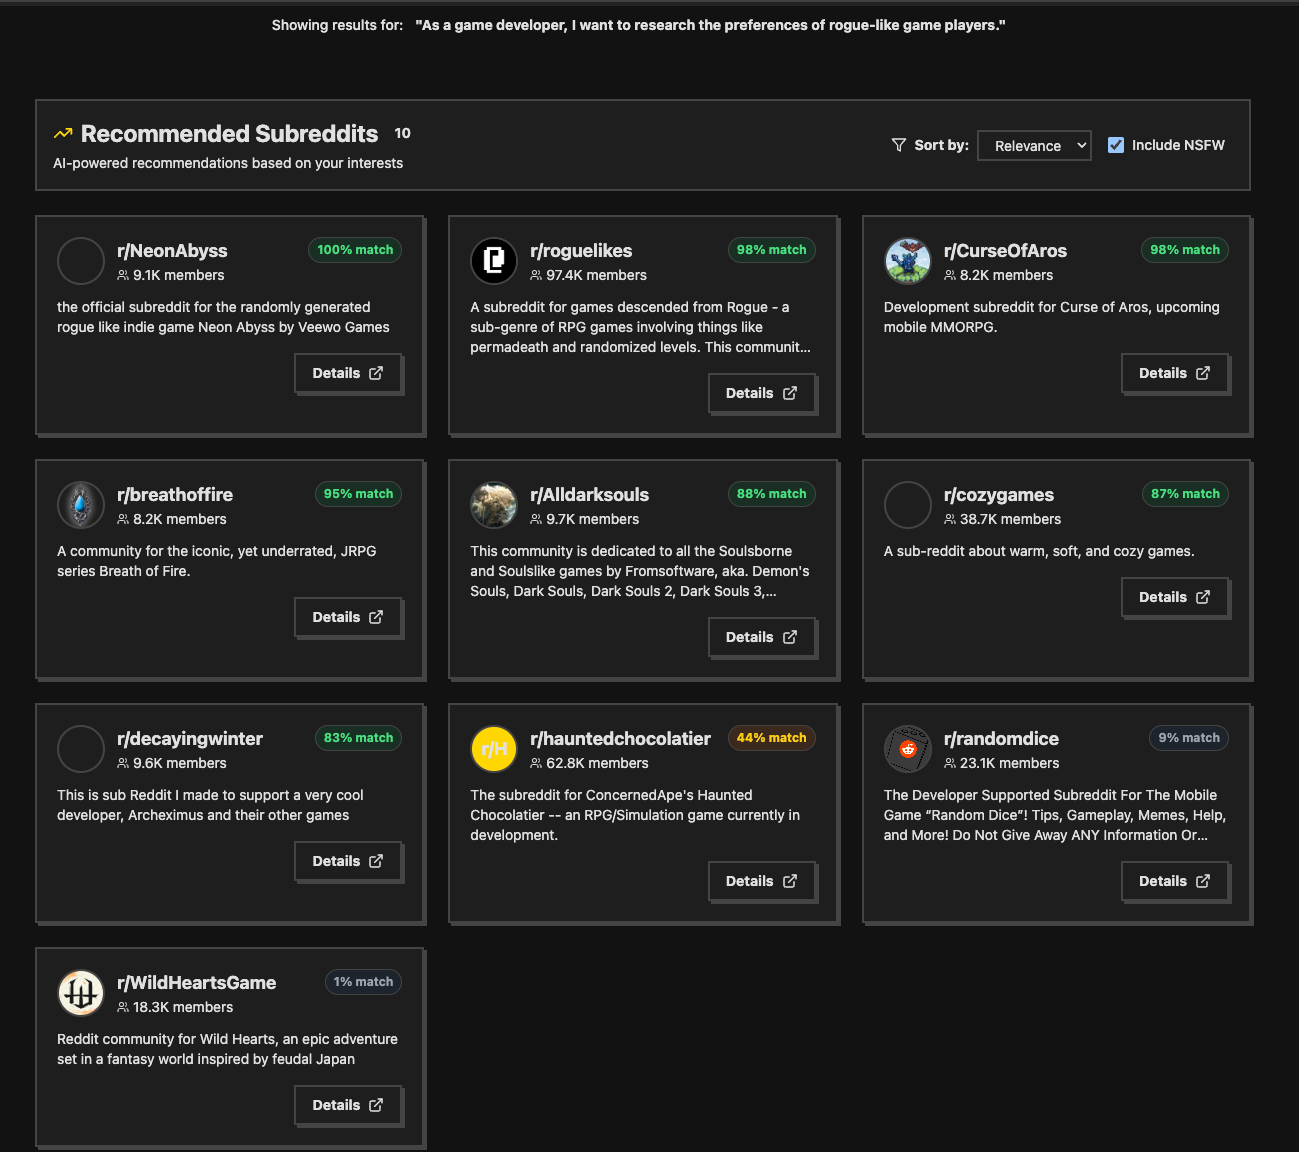This screenshot has height=1152, width=1299.
Task: Click the r/roguelikes subreddit title
Action: [581, 251]
